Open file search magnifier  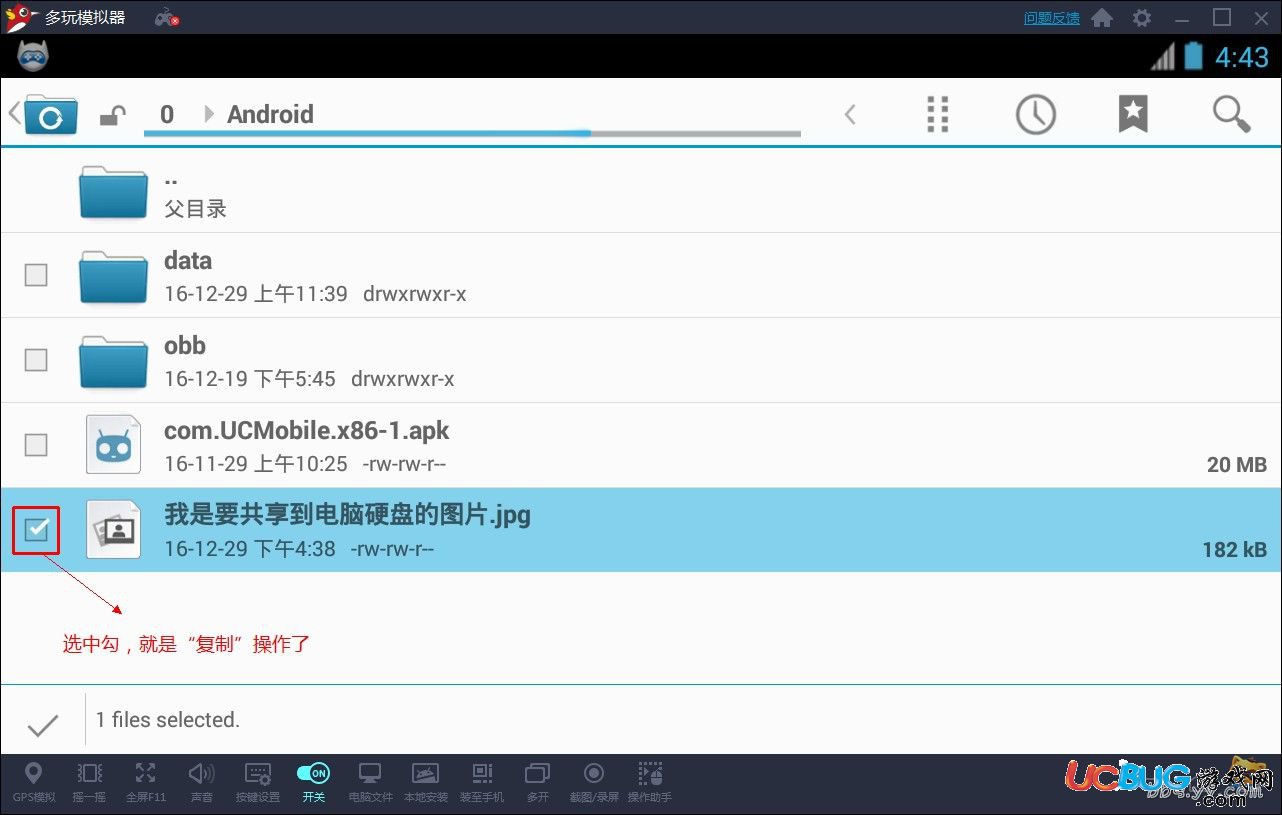[x=1231, y=114]
